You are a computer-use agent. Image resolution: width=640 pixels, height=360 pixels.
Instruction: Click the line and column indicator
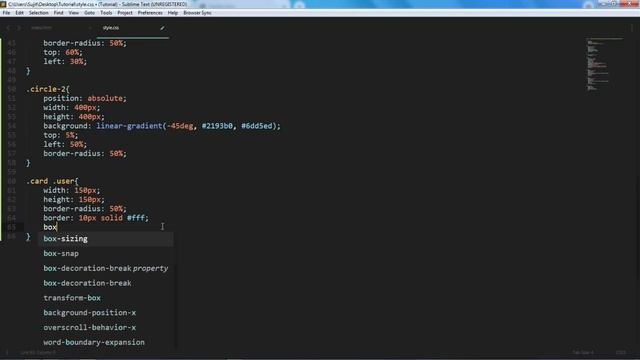point(38,352)
